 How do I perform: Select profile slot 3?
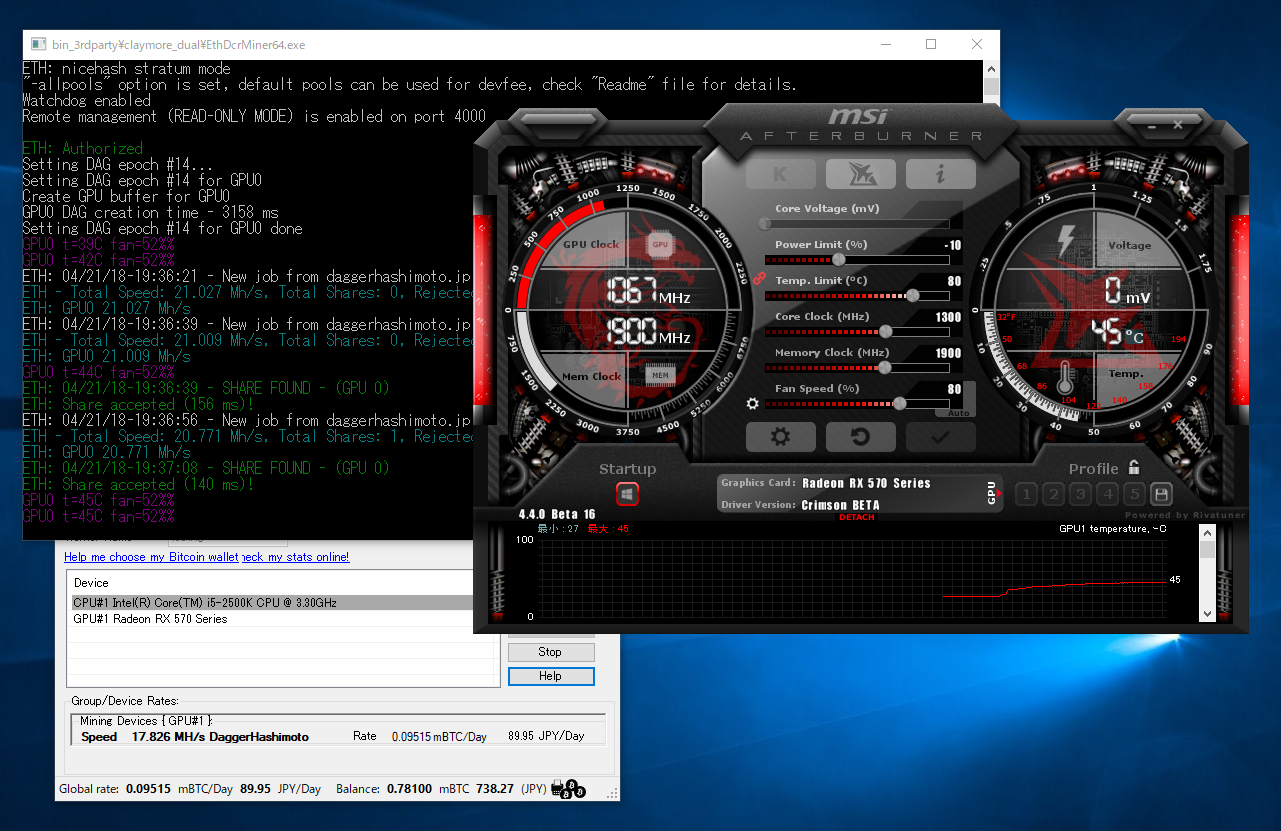tap(1080, 494)
